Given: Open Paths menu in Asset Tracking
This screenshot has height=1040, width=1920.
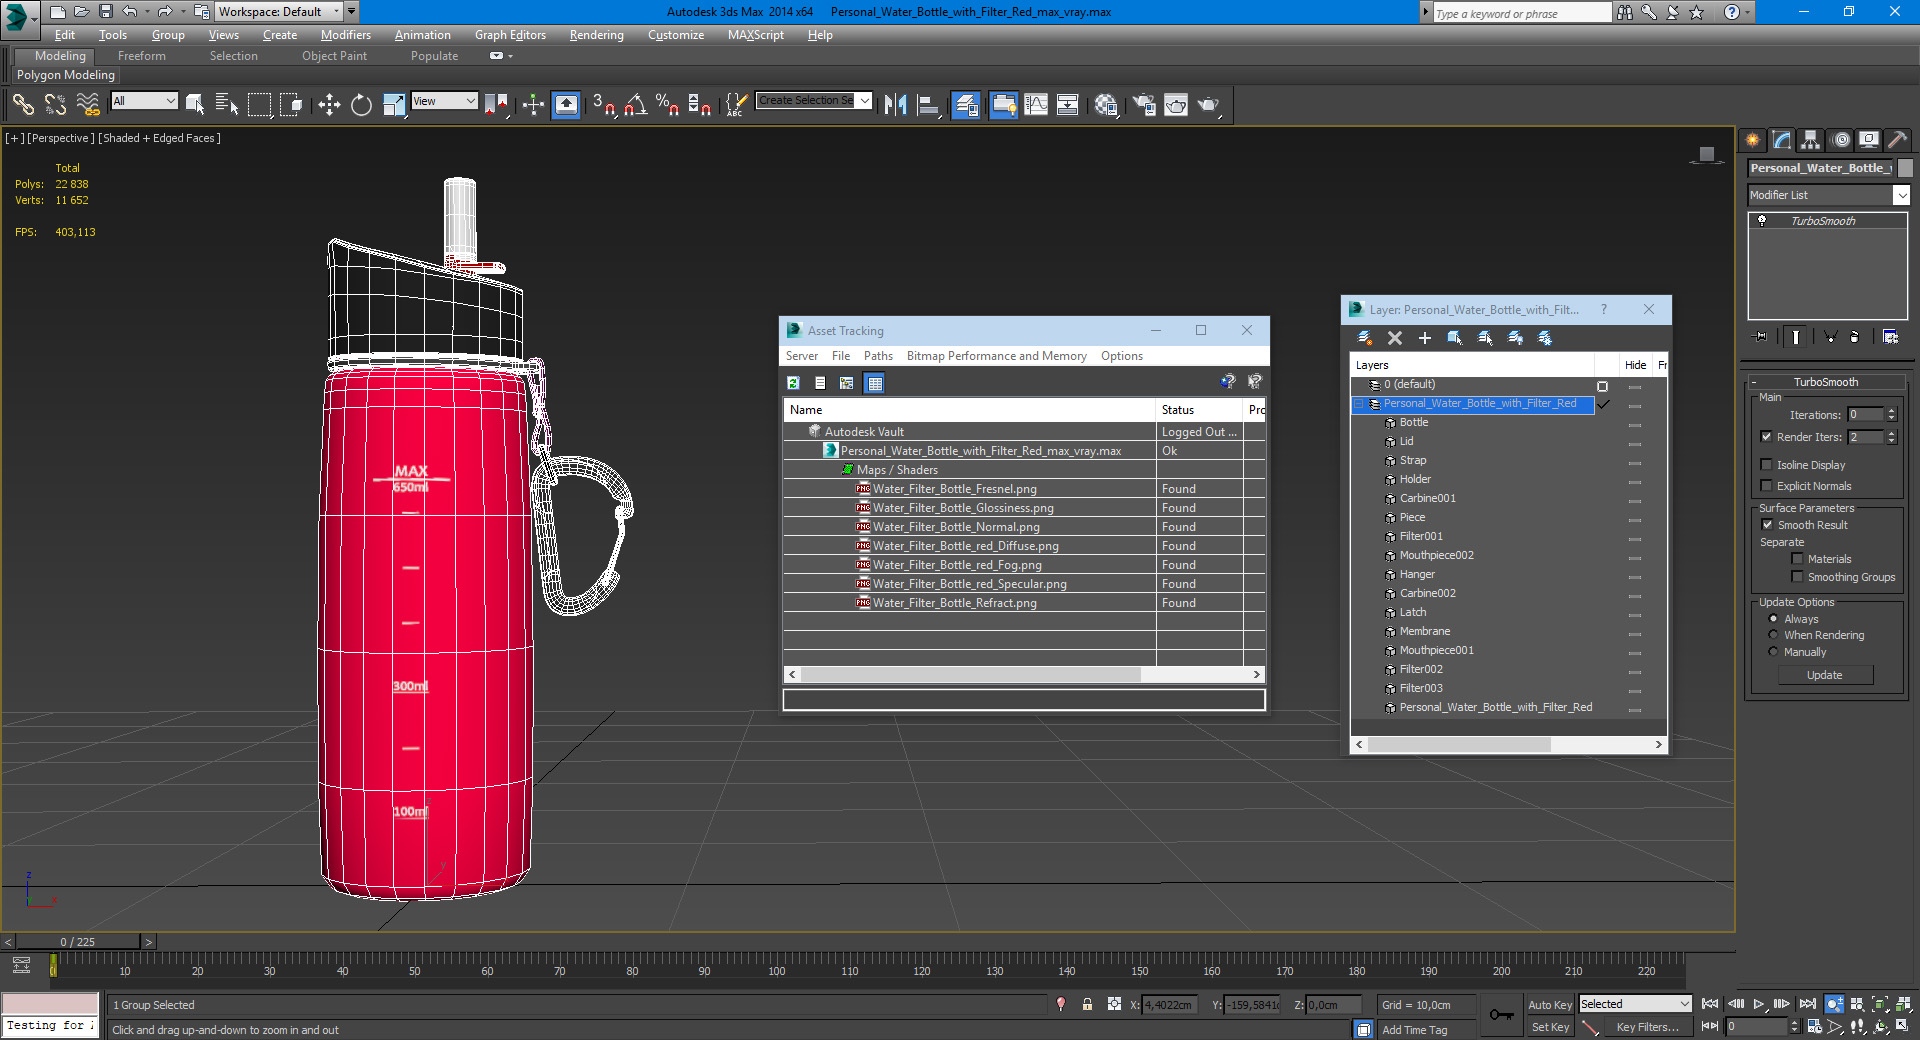Looking at the screenshot, I should [x=878, y=356].
